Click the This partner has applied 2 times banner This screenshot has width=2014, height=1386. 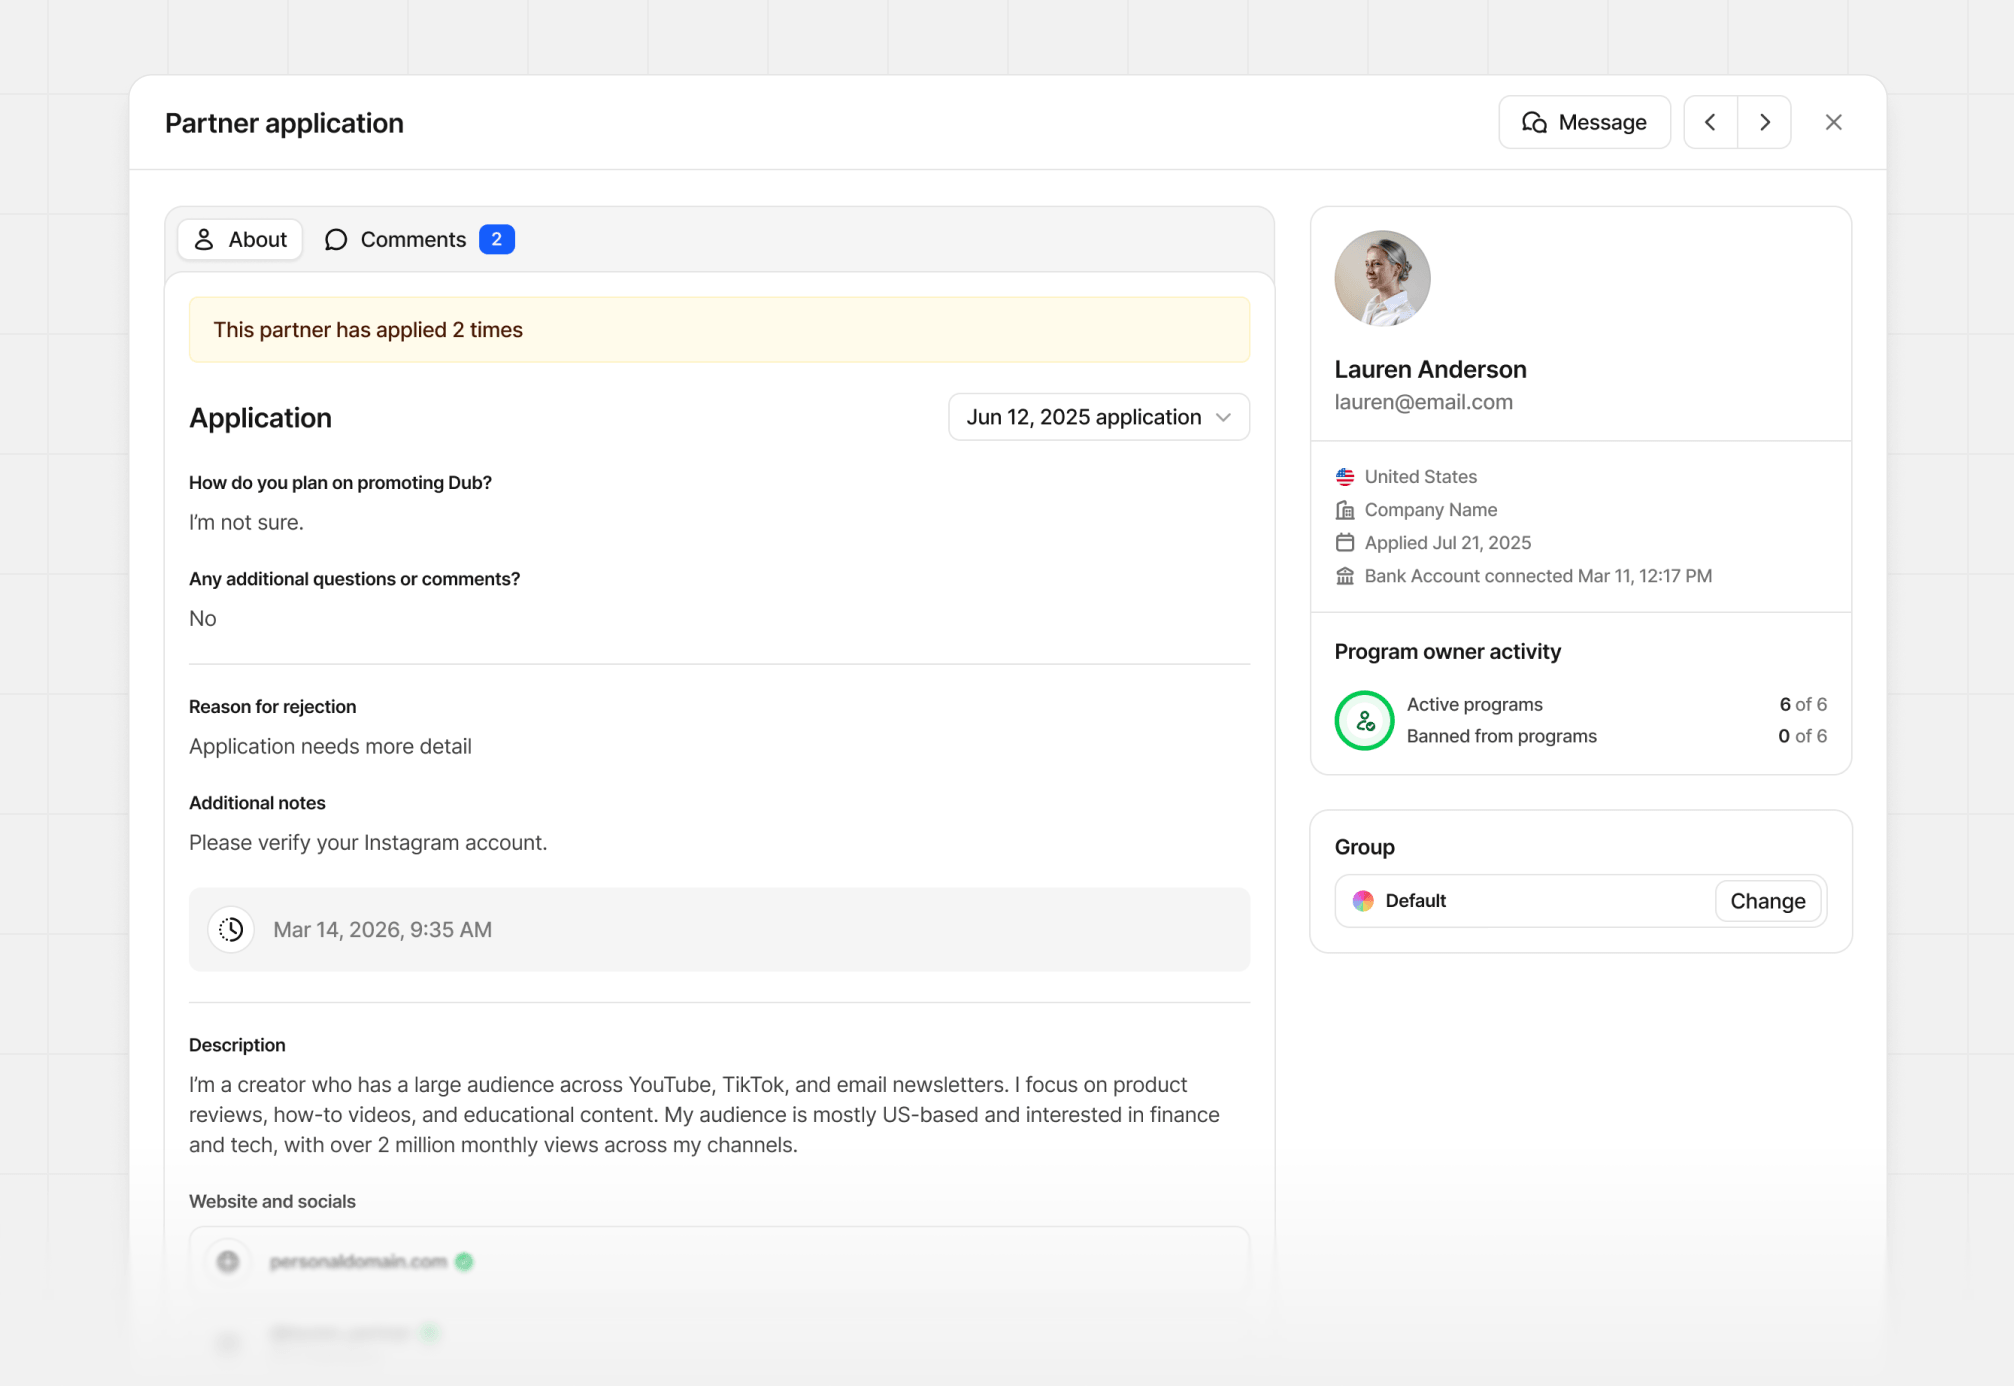coord(719,330)
